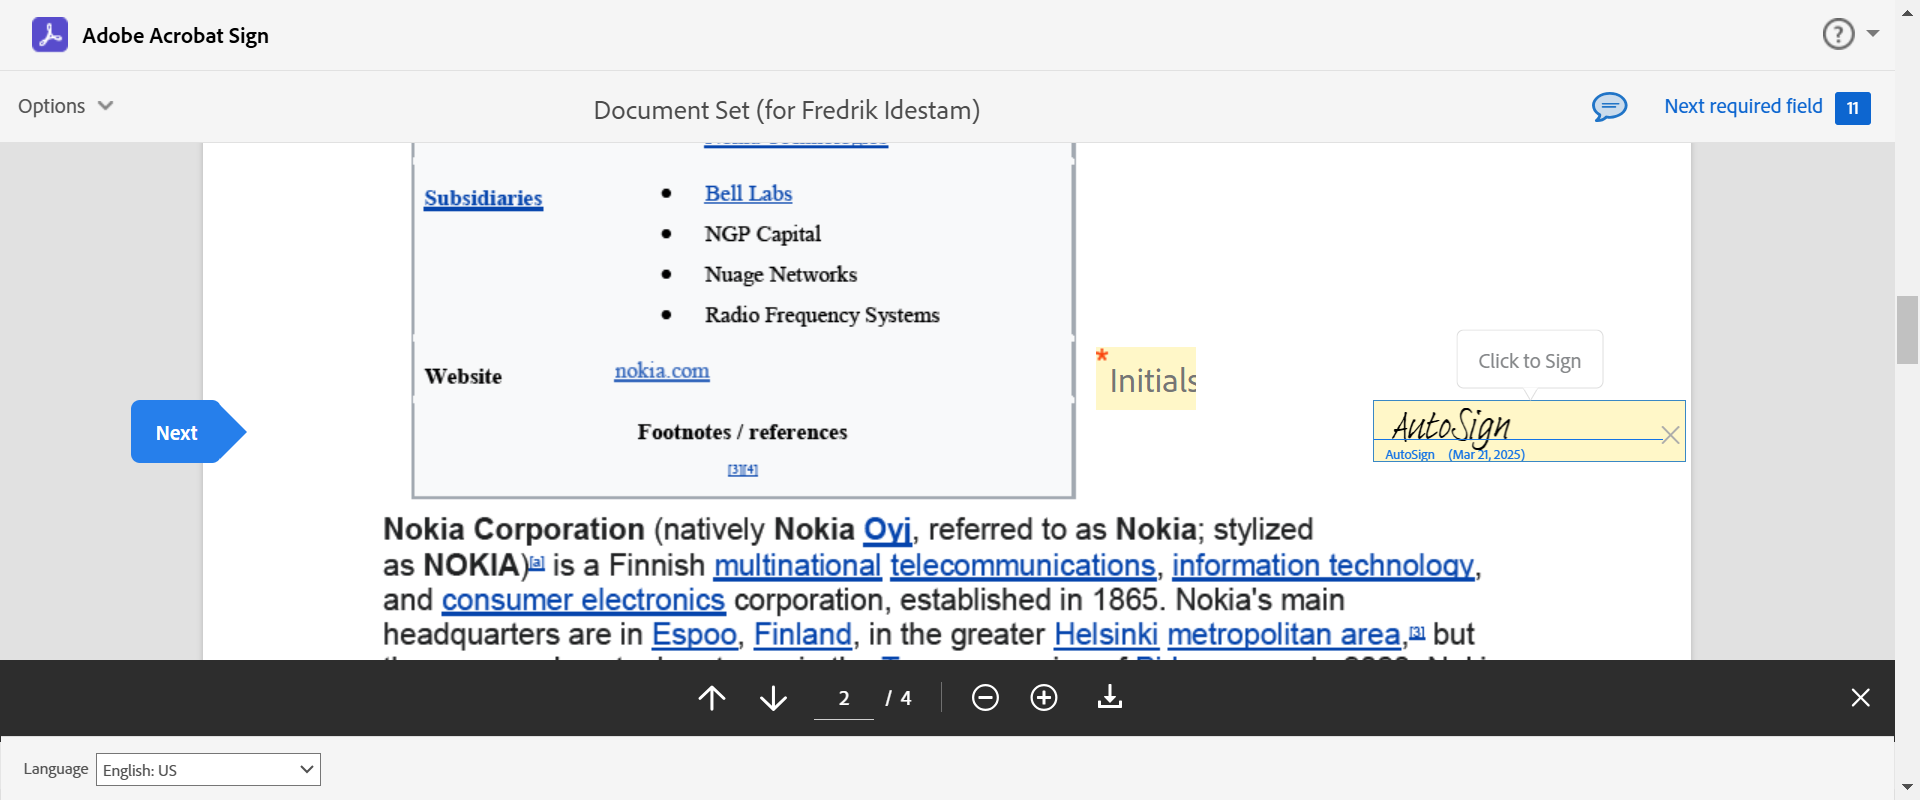This screenshot has width=1920, height=800.
Task: Click the Adobe Acrobat Sign logo icon
Action: pyautogui.click(x=50, y=35)
